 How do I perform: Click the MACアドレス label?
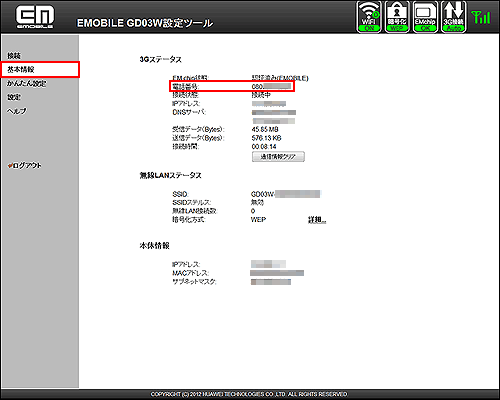(190, 273)
